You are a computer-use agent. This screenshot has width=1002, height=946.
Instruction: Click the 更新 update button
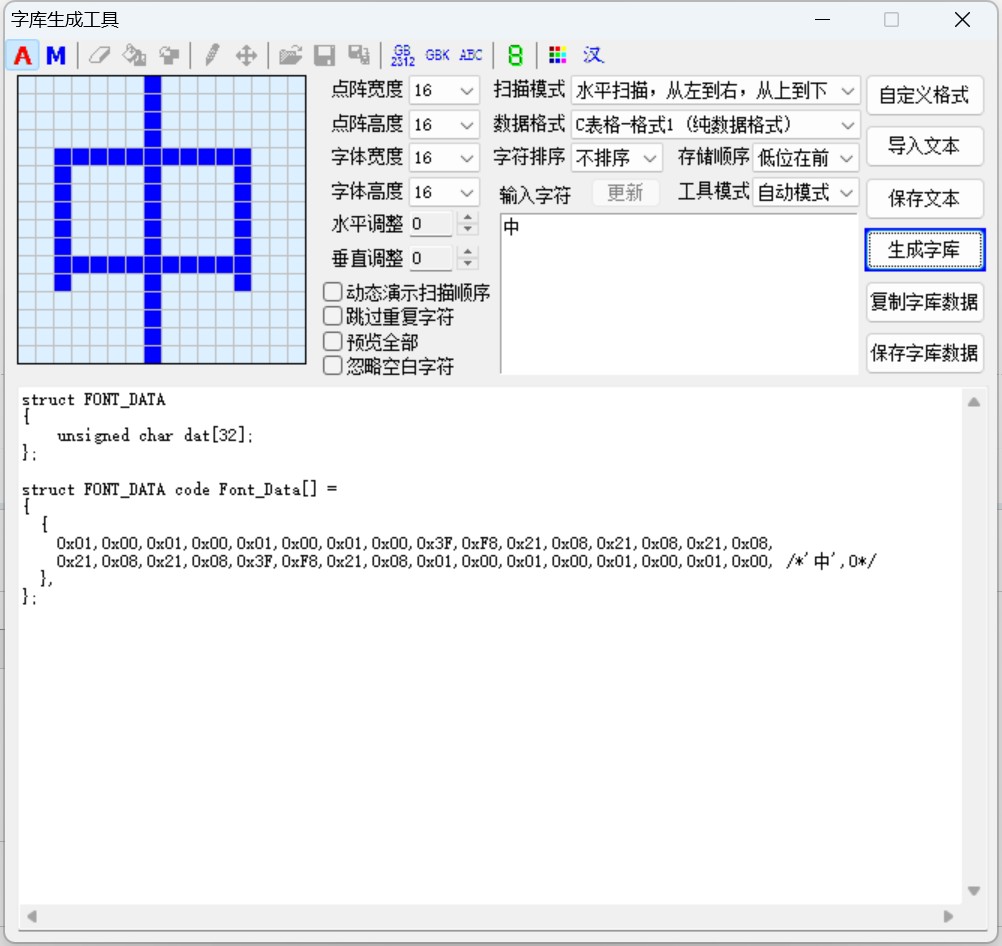(625, 192)
